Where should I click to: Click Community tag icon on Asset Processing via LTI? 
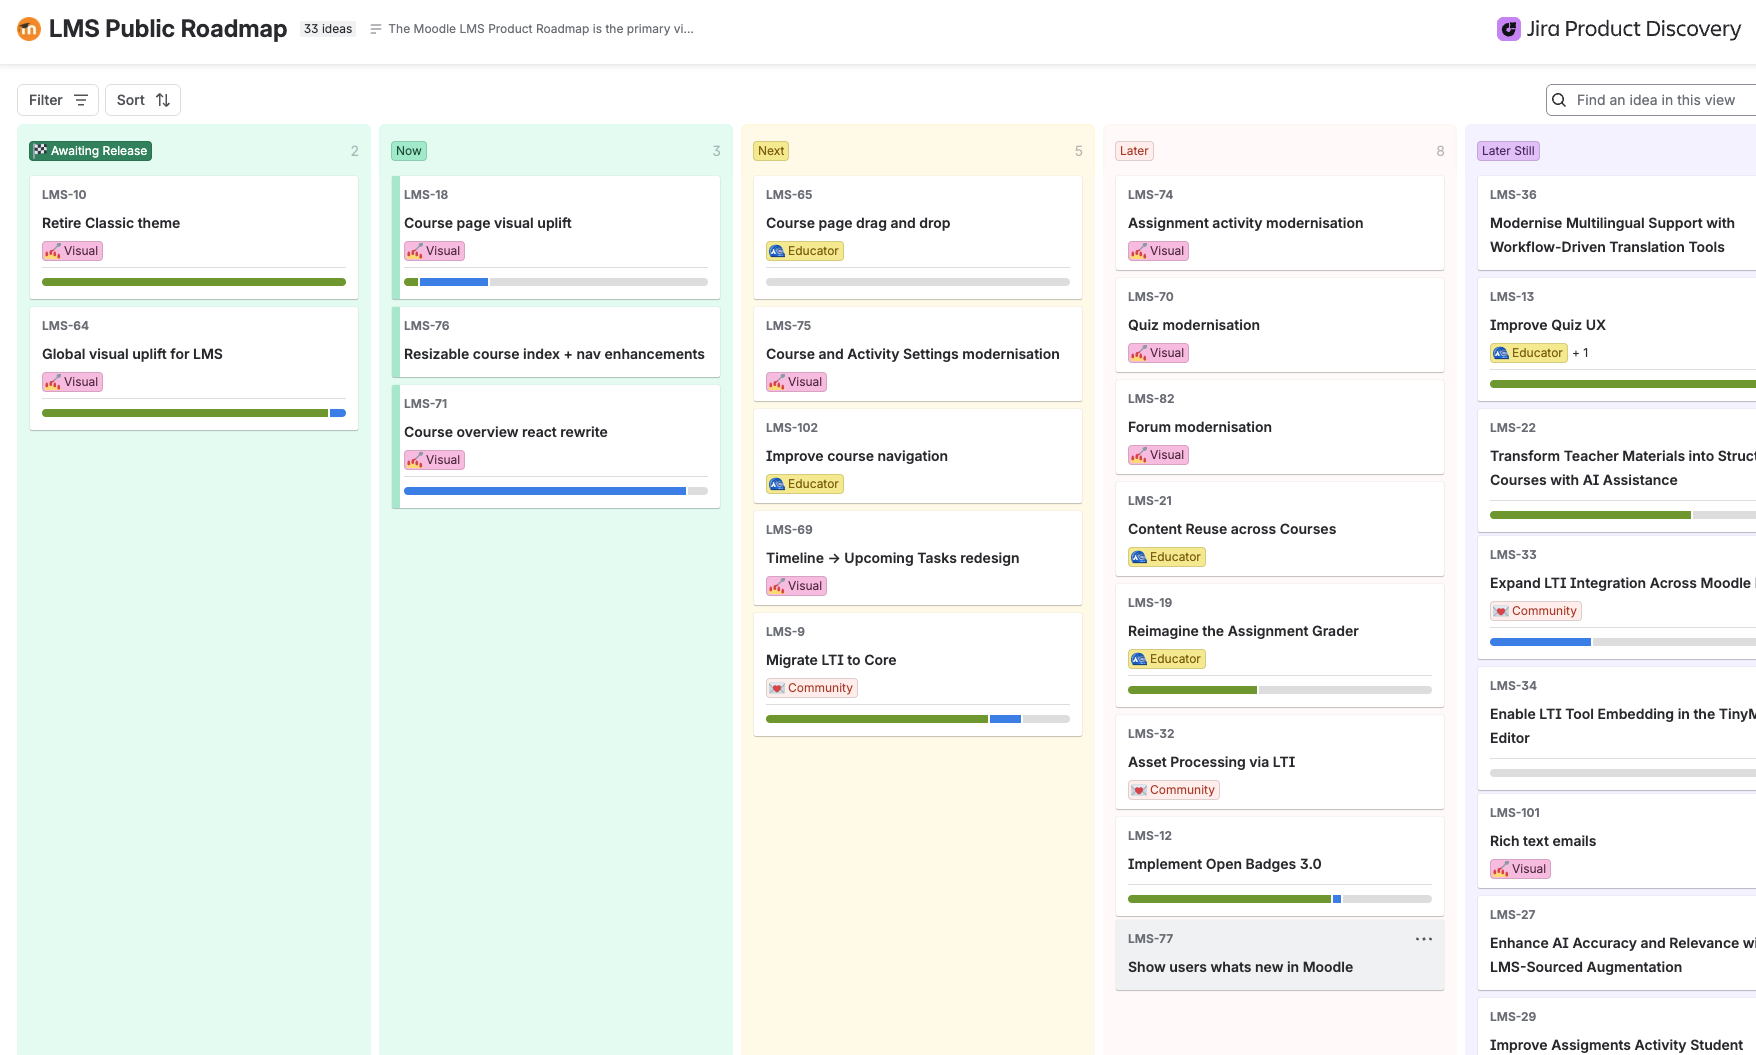(1139, 790)
